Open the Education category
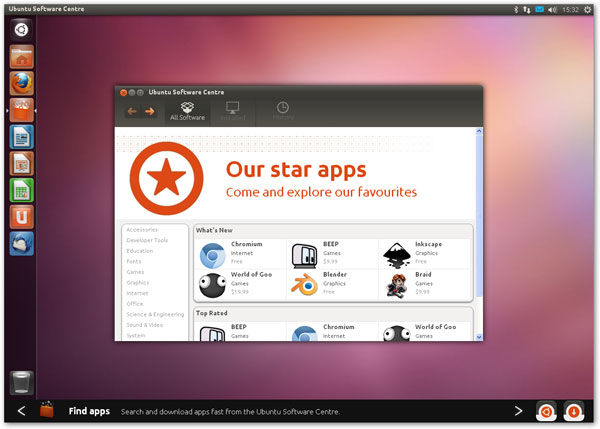The width and height of the screenshot is (600, 429). point(140,251)
